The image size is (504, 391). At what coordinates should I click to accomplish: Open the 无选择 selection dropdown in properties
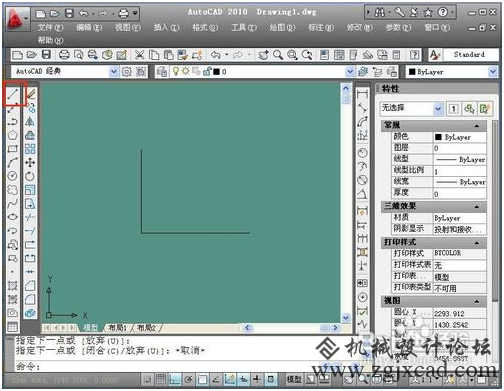pos(438,109)
